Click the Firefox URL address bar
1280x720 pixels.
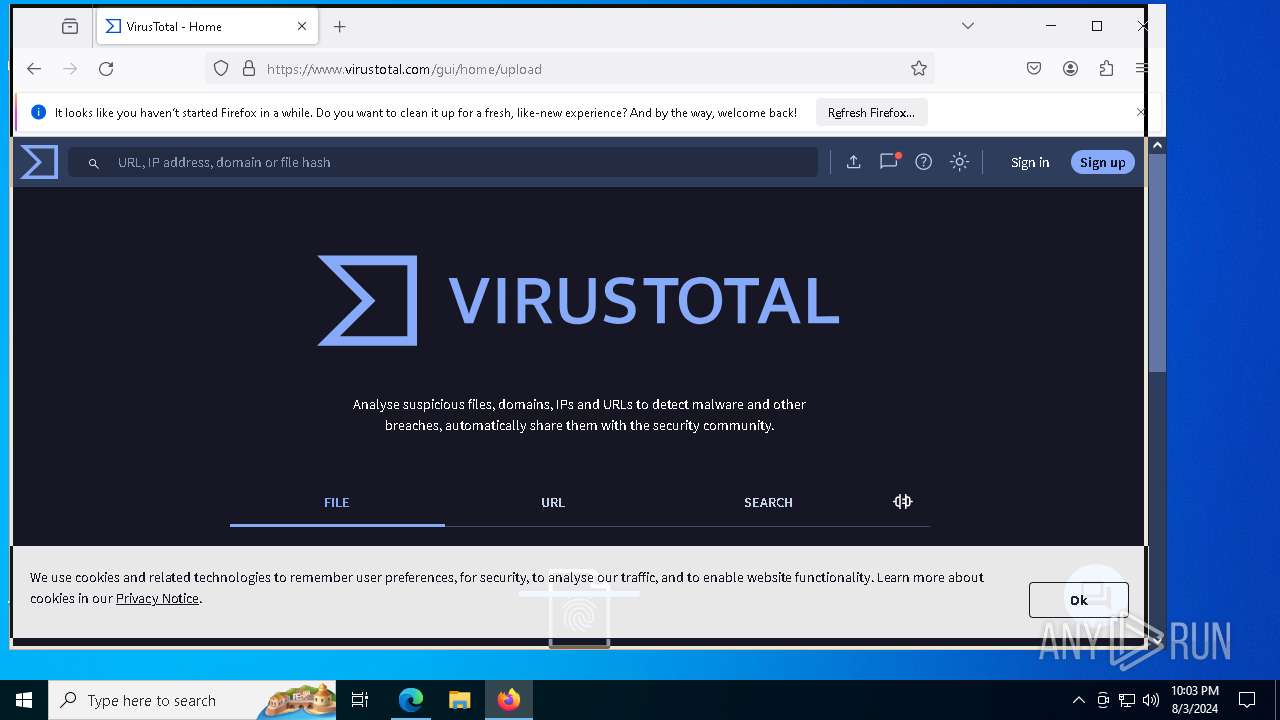coord(570,69)
